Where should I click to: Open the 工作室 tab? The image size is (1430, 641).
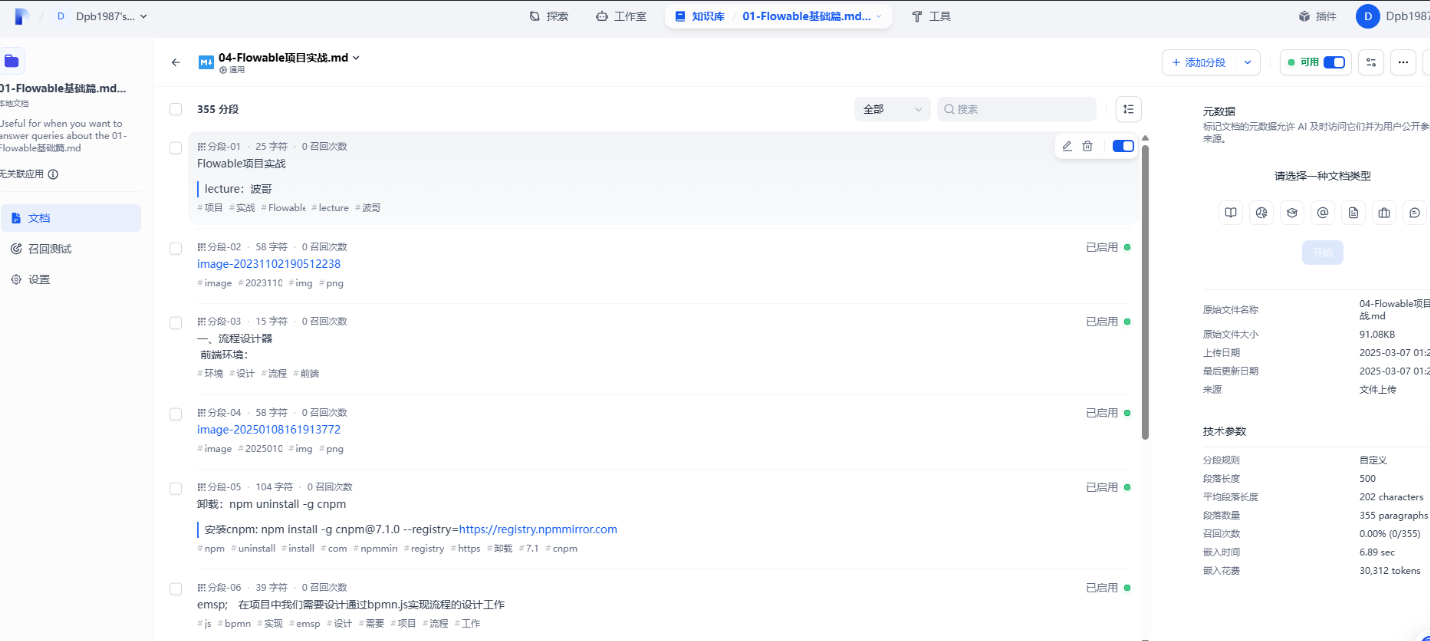[620, 16]
